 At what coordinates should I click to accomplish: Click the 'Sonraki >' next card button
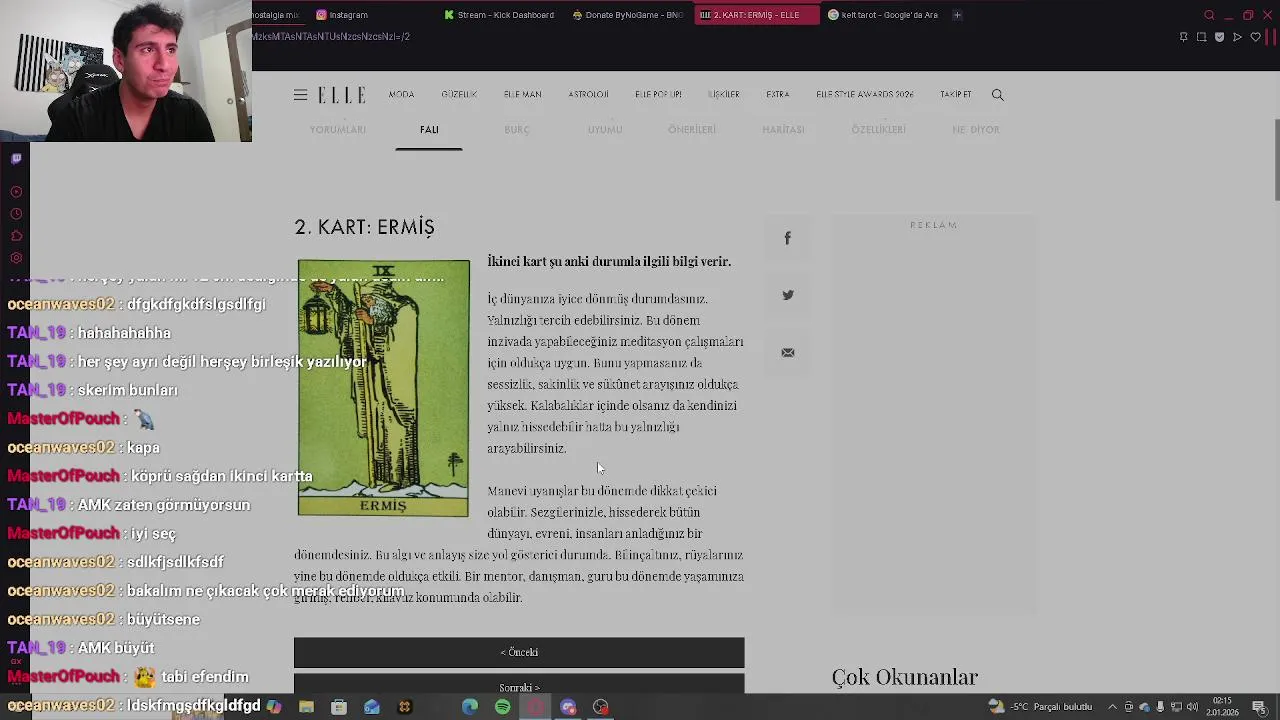coord(519,684)
